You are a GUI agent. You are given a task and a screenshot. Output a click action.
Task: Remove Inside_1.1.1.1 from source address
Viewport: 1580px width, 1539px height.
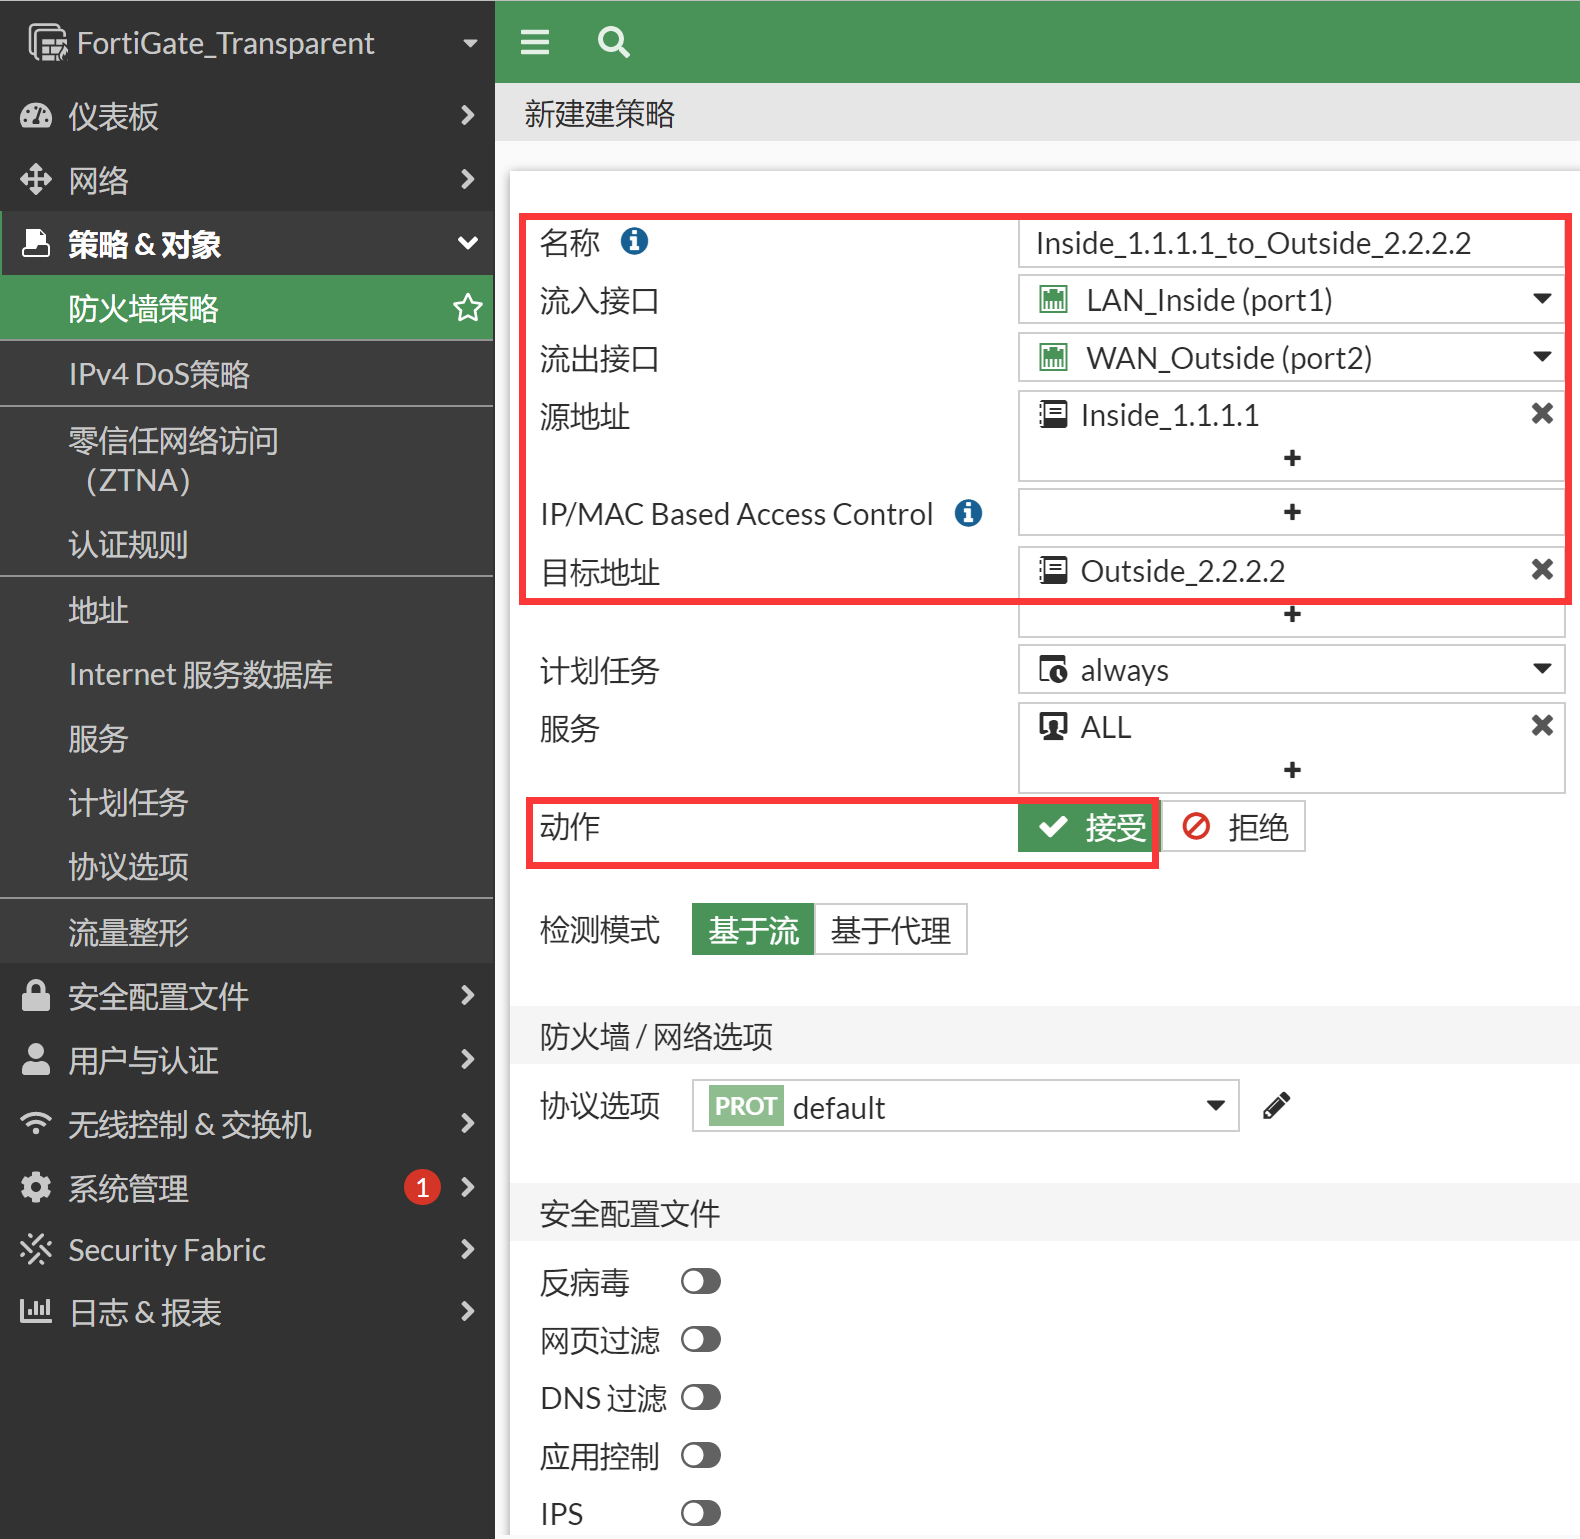click(x=1541, y=414)
